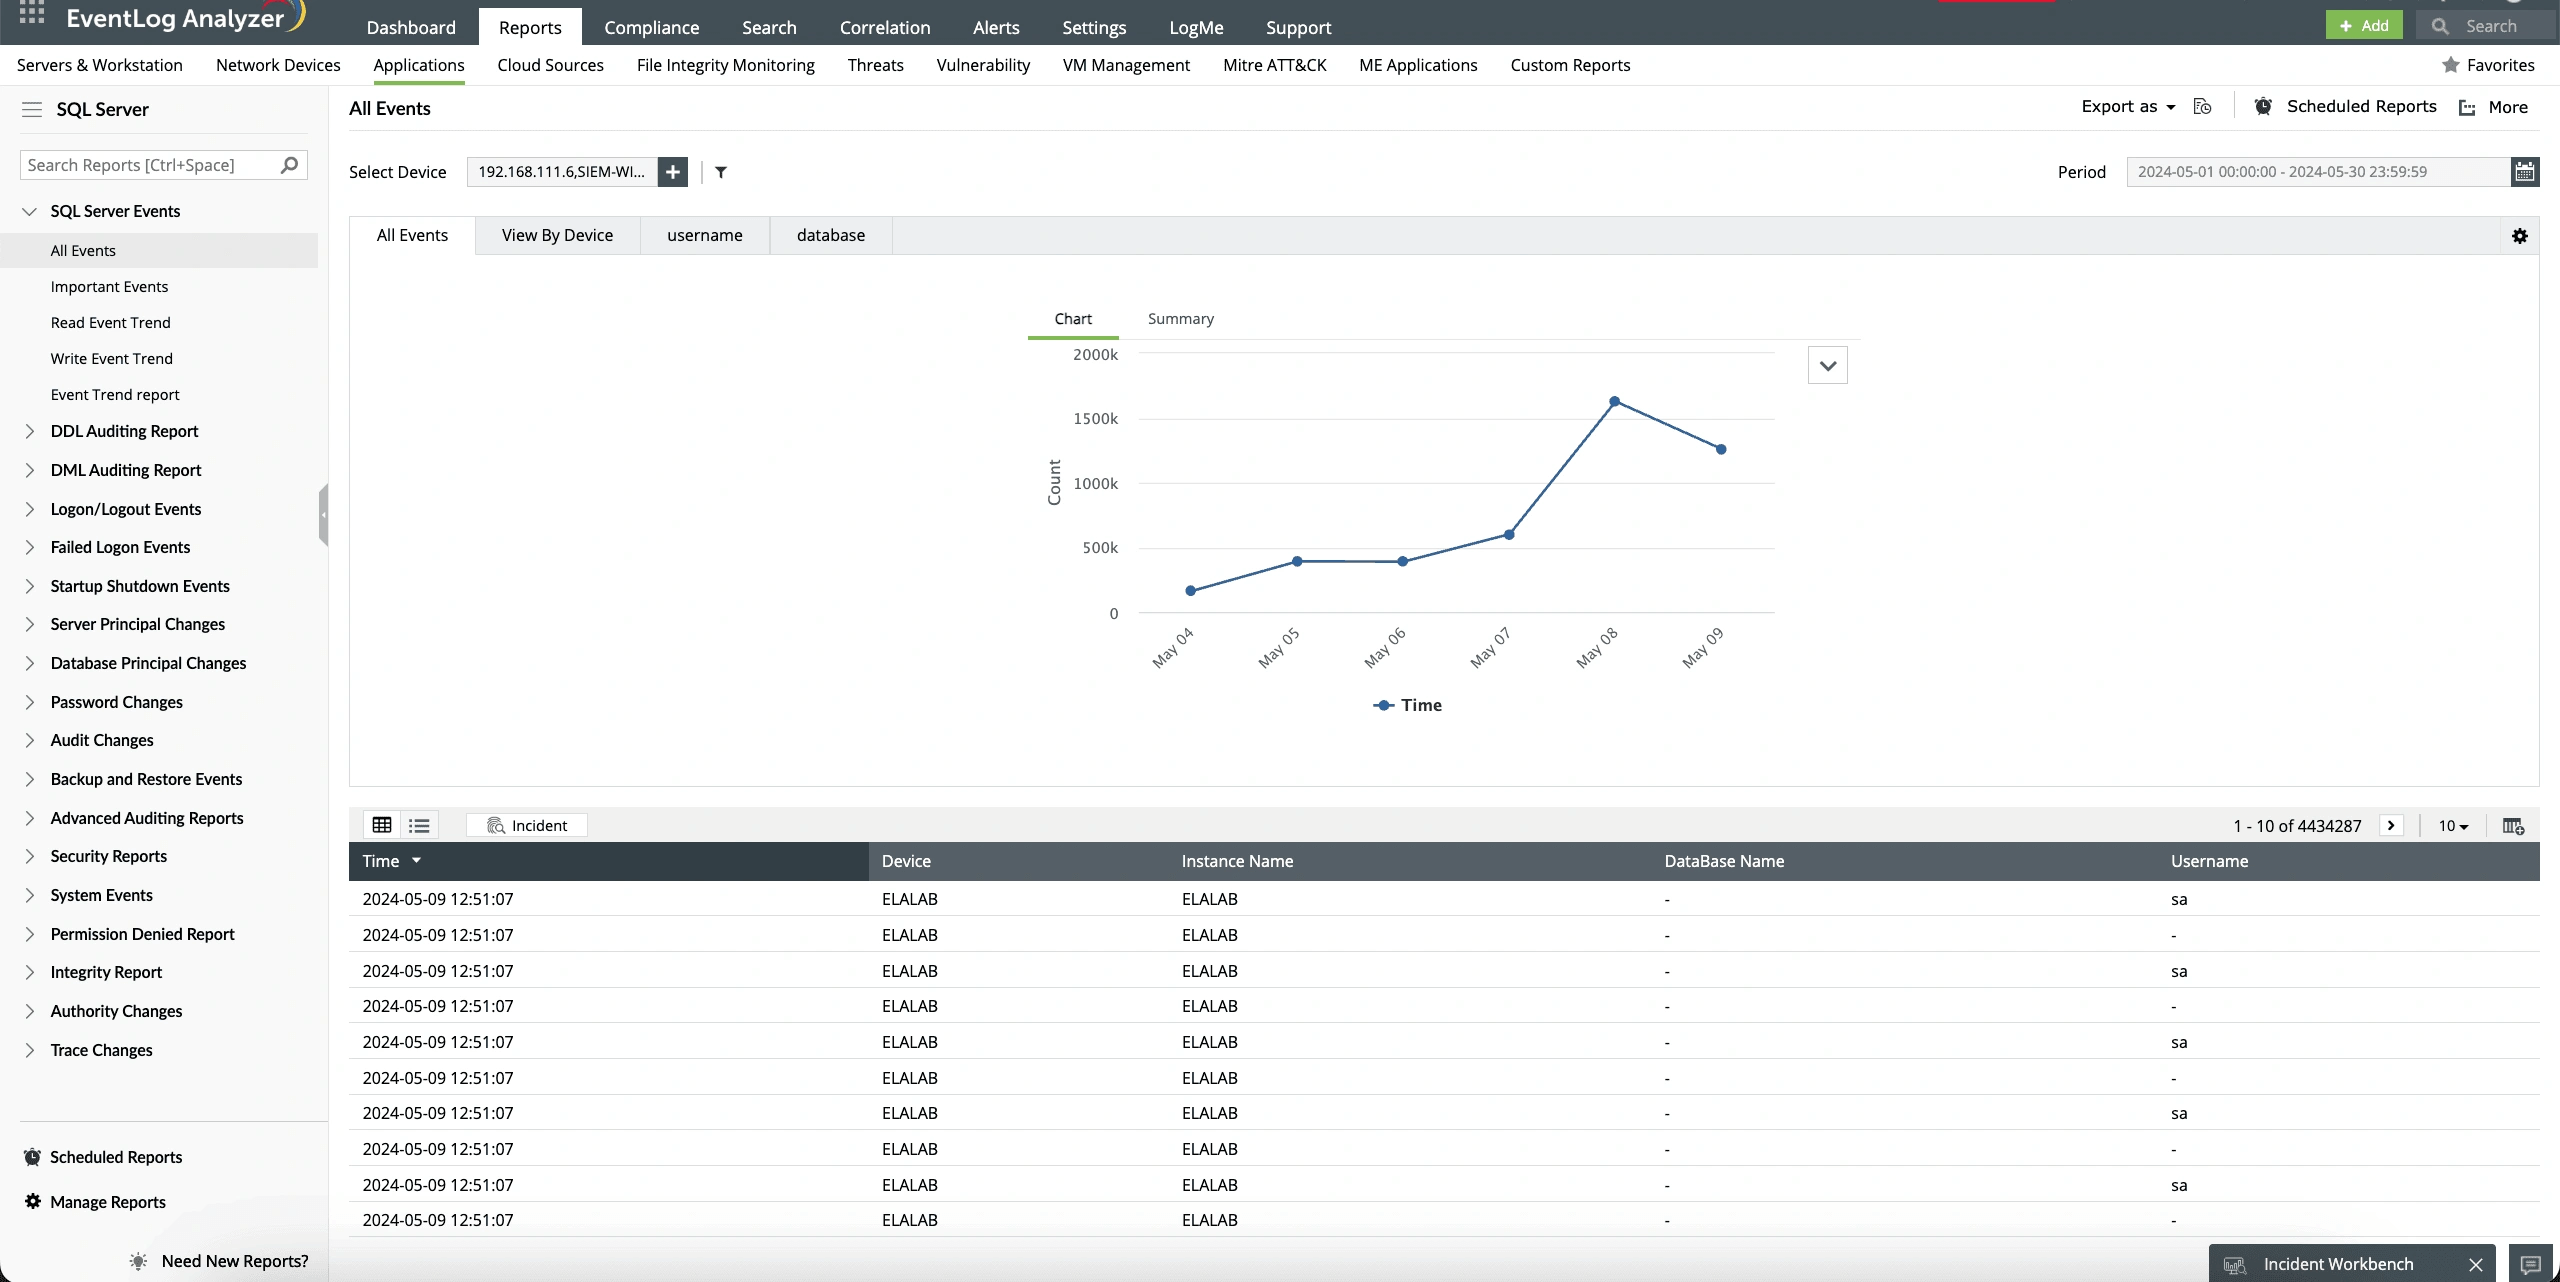Click the export history icon

pyautogui.click(x=2202, y=107)
